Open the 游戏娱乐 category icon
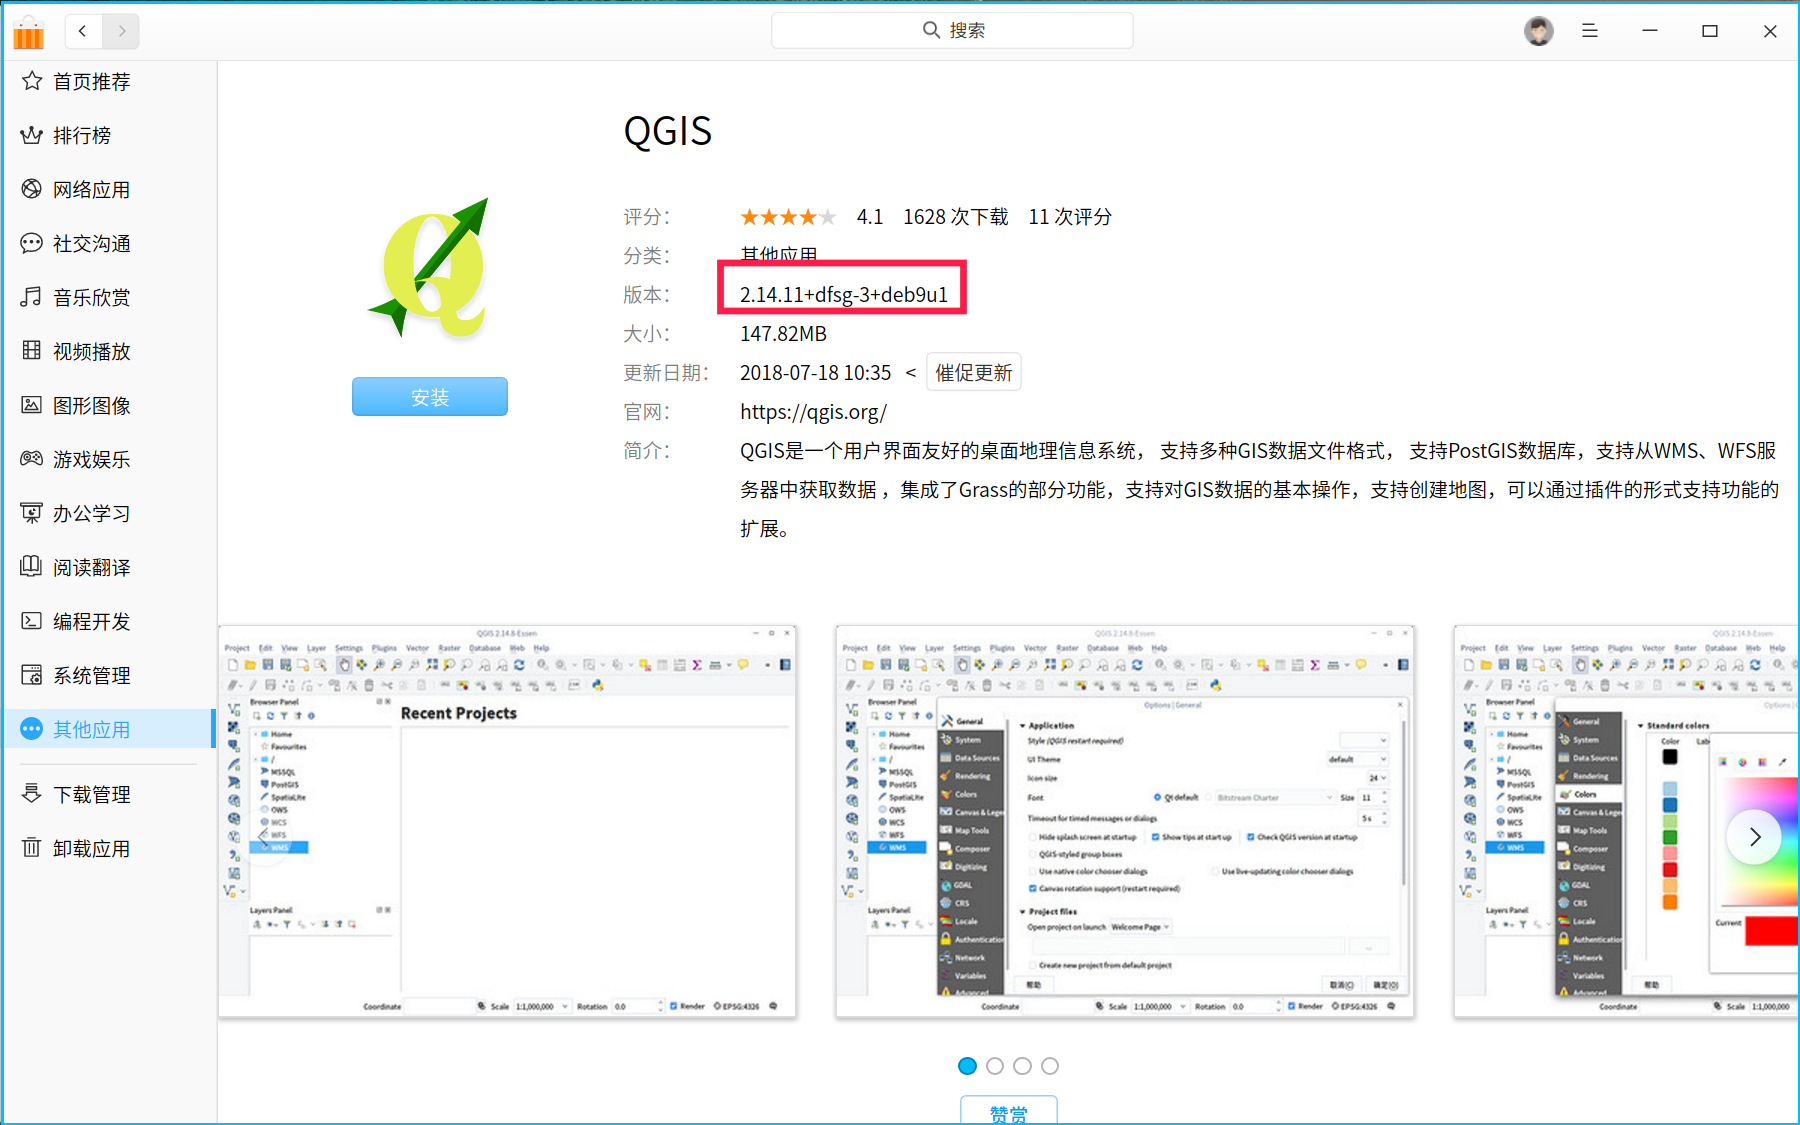 coord(31,459)
